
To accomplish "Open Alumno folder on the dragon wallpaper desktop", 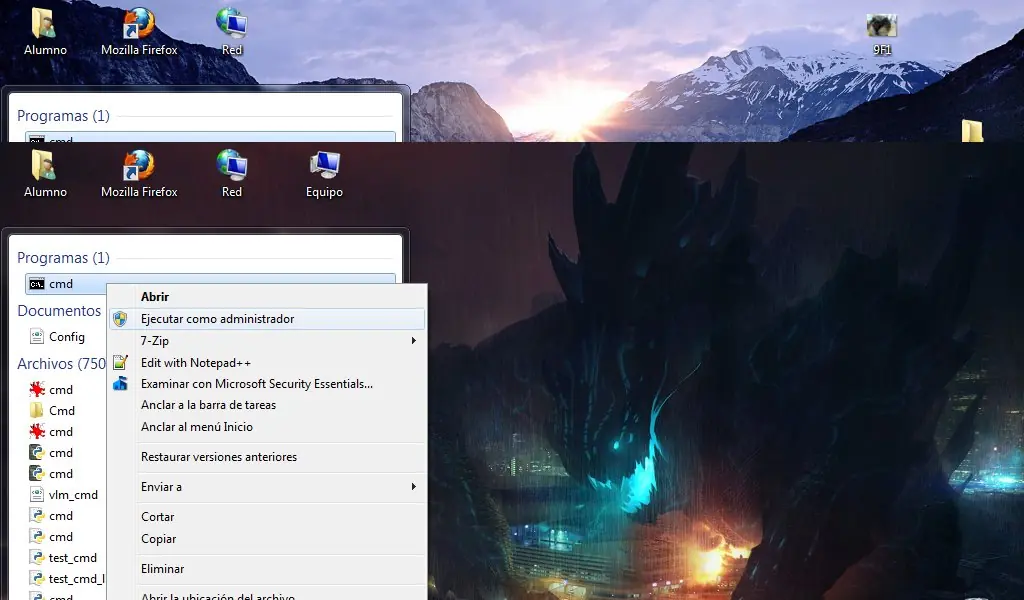I will (x=45, y=174).
